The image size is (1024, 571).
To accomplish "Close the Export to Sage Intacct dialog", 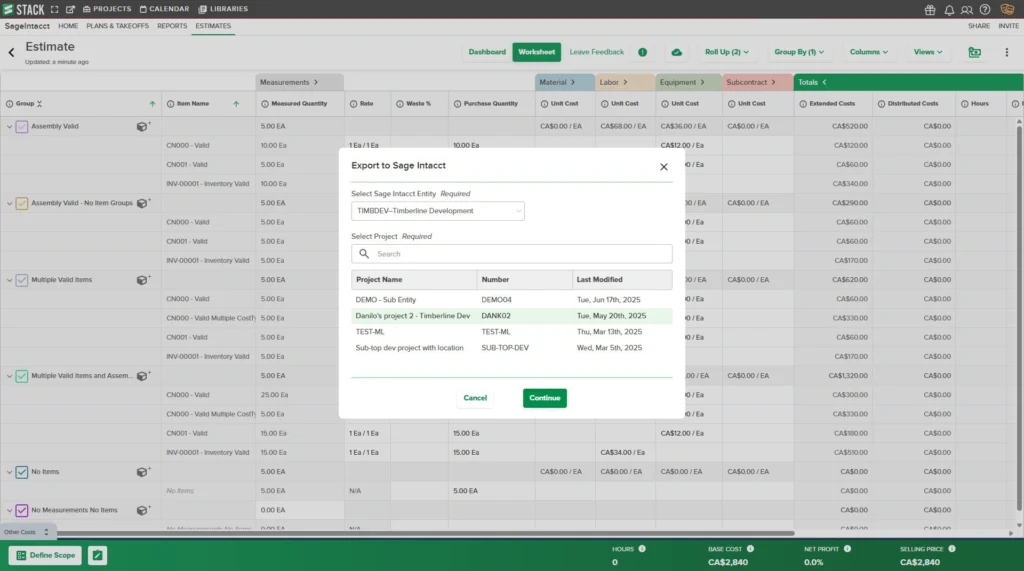I will click(x=664, y=167).
